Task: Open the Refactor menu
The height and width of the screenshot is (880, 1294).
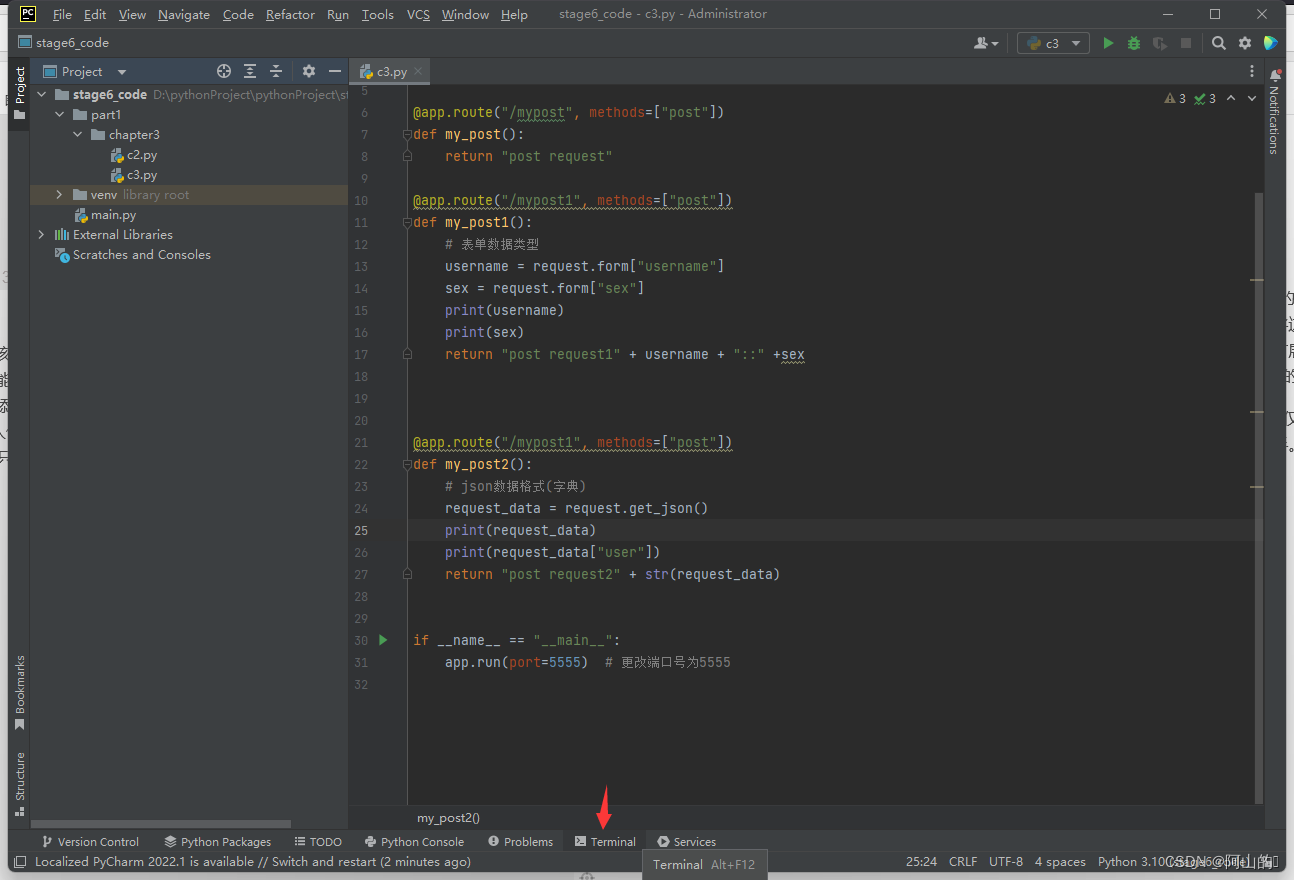Action: point(290,15)
